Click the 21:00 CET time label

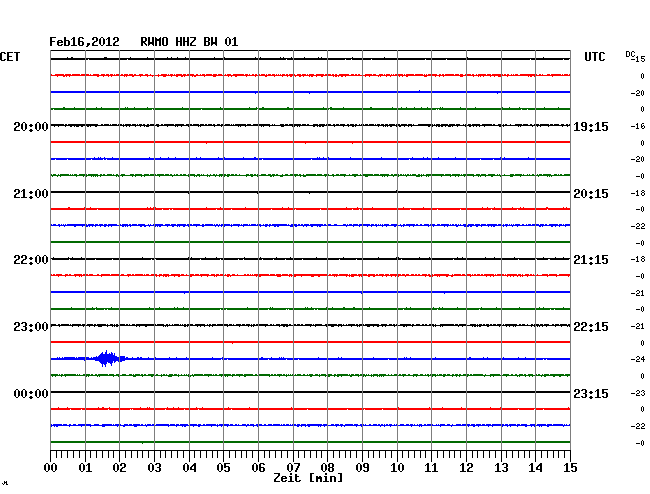pos(31,194)
